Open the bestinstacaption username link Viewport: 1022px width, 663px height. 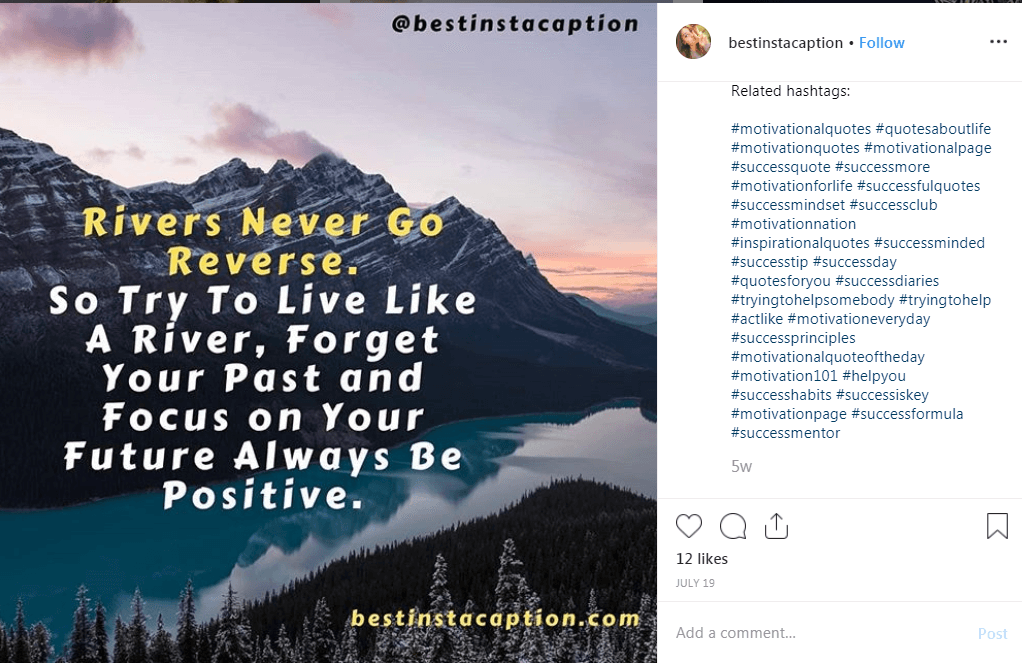point(785,43)
